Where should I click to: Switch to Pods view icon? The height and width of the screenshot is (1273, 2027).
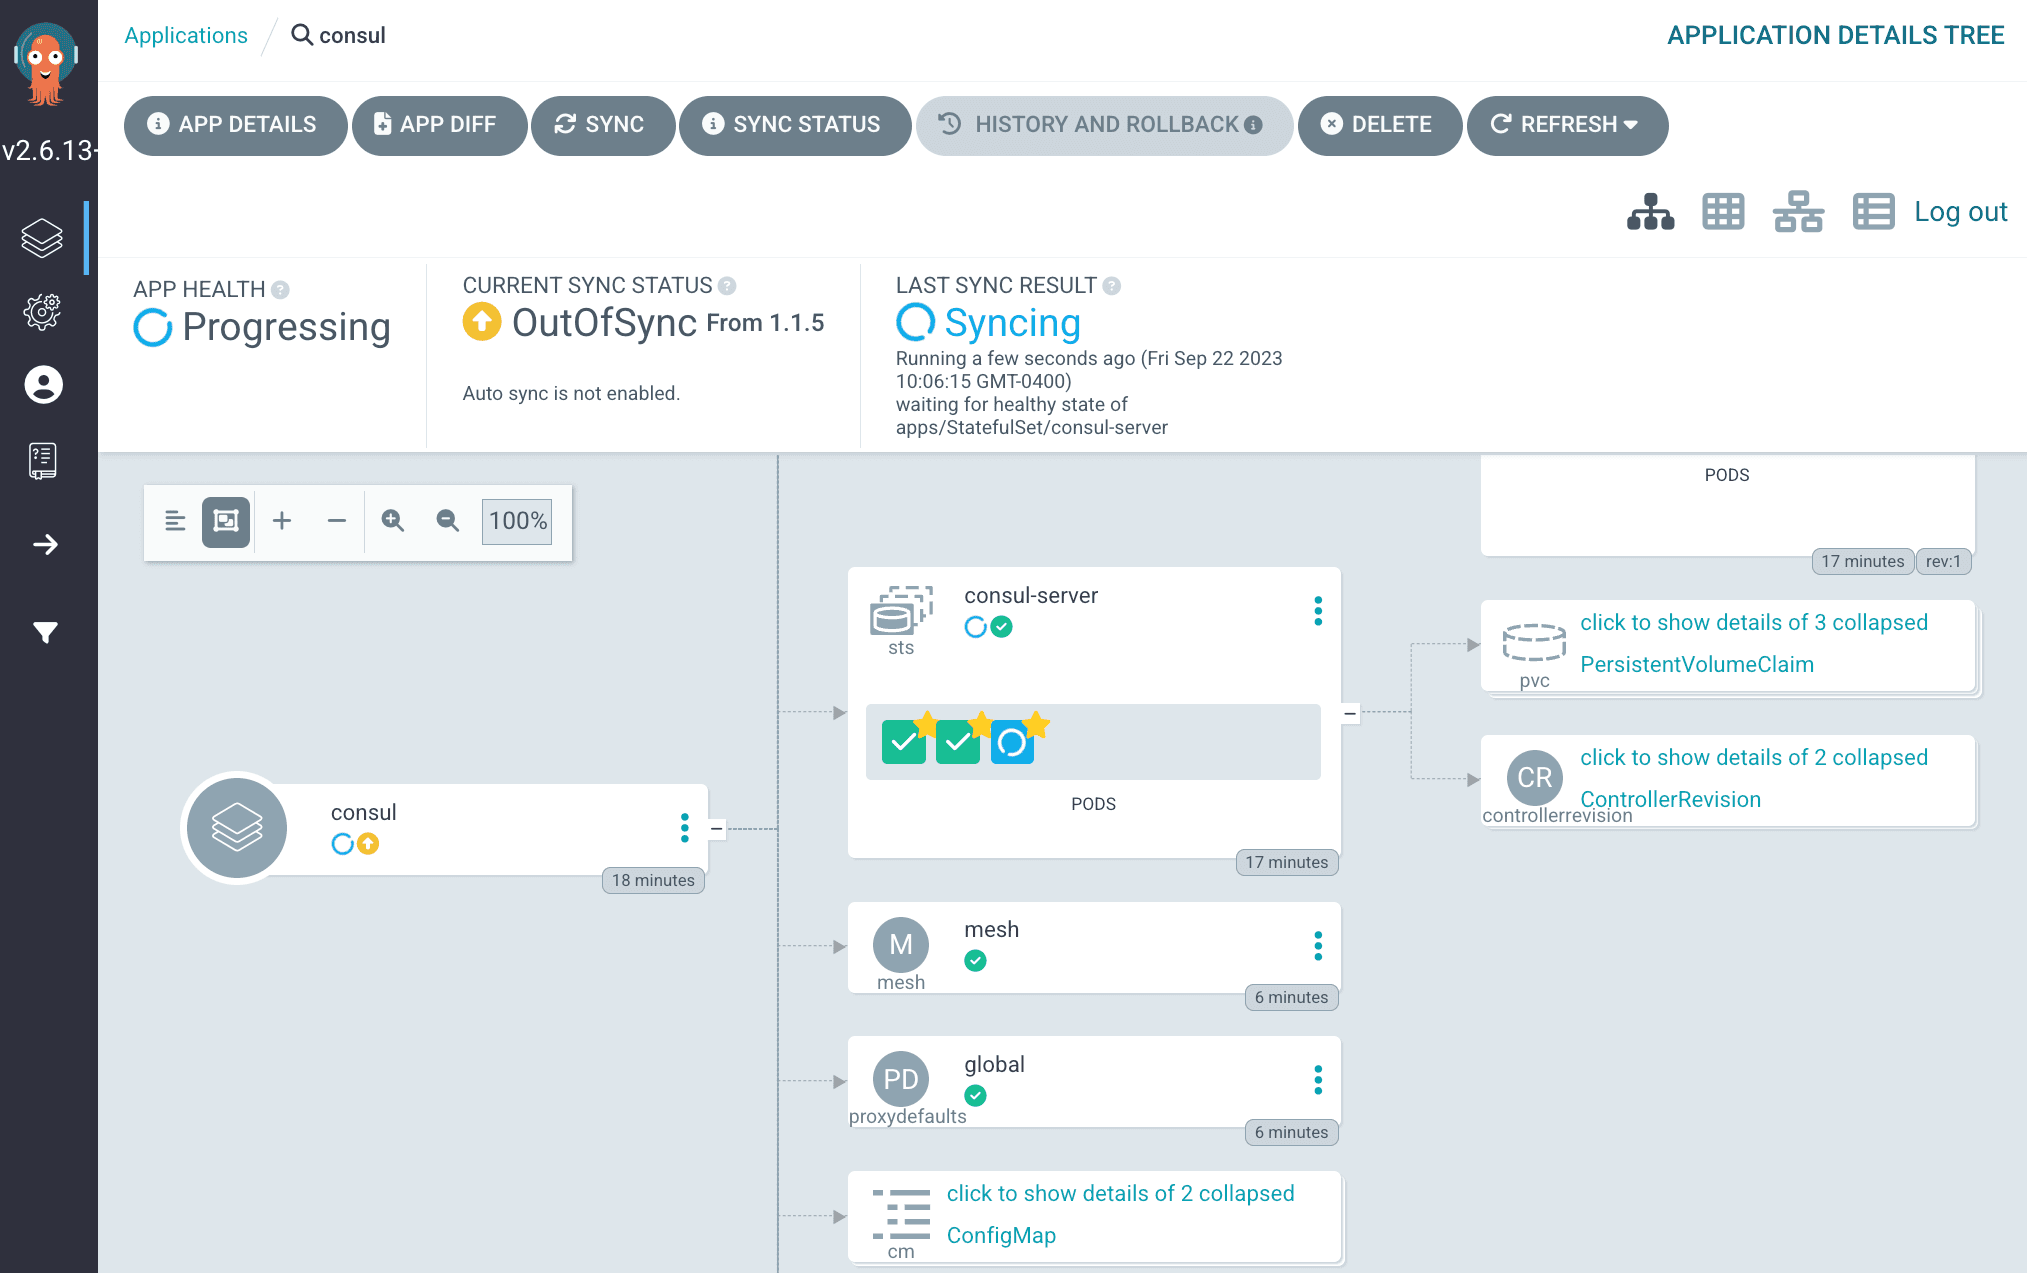tap(1722, 212)
